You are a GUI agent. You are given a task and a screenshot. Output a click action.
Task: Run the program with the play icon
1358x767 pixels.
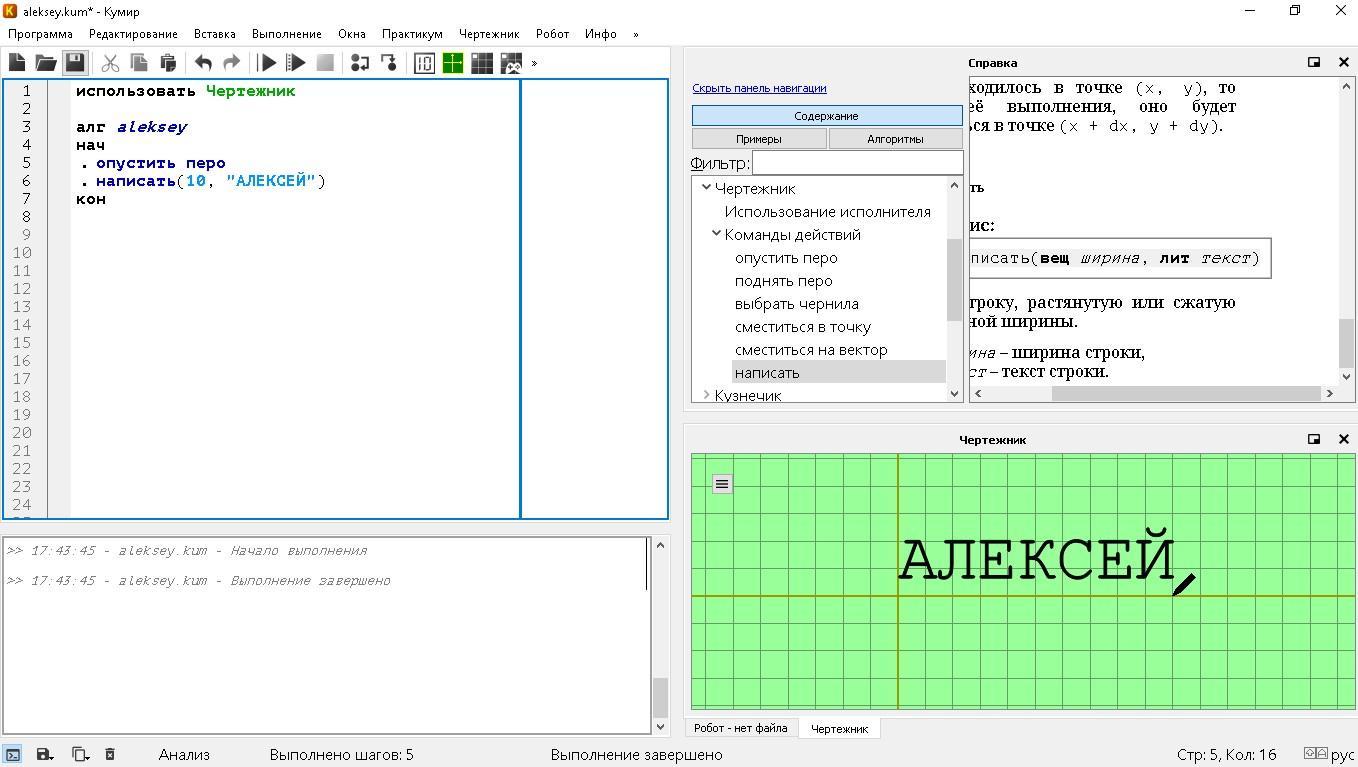coord(267,63)
